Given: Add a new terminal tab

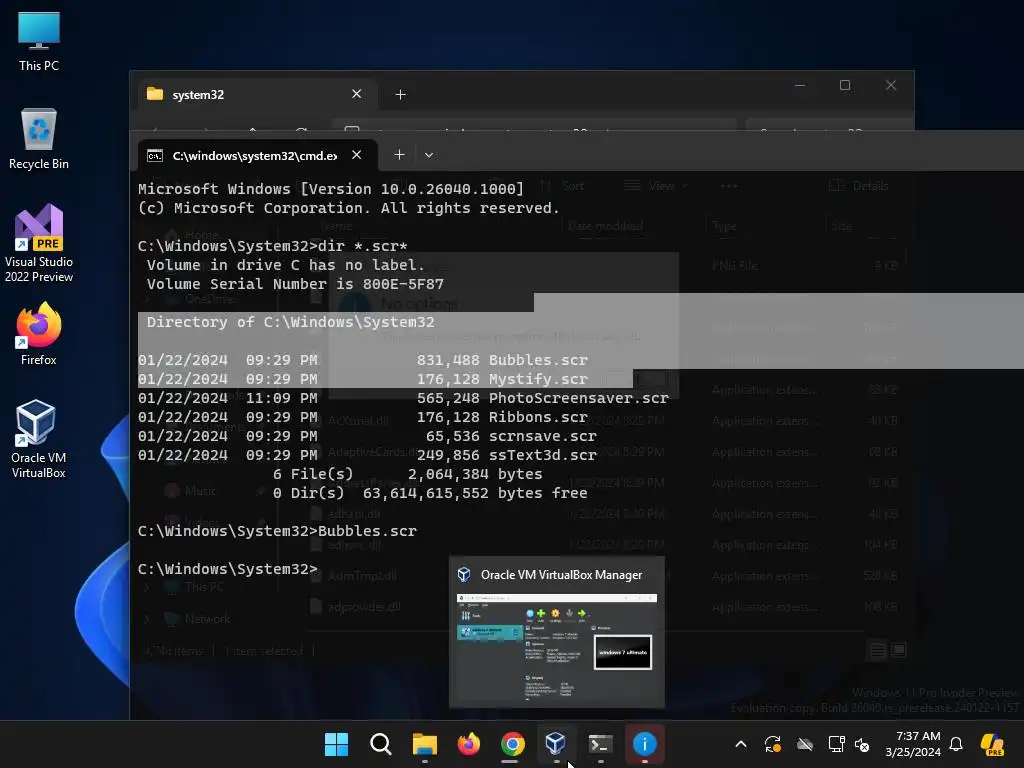Looking at the screenshot, I should [x=400, y=155].
